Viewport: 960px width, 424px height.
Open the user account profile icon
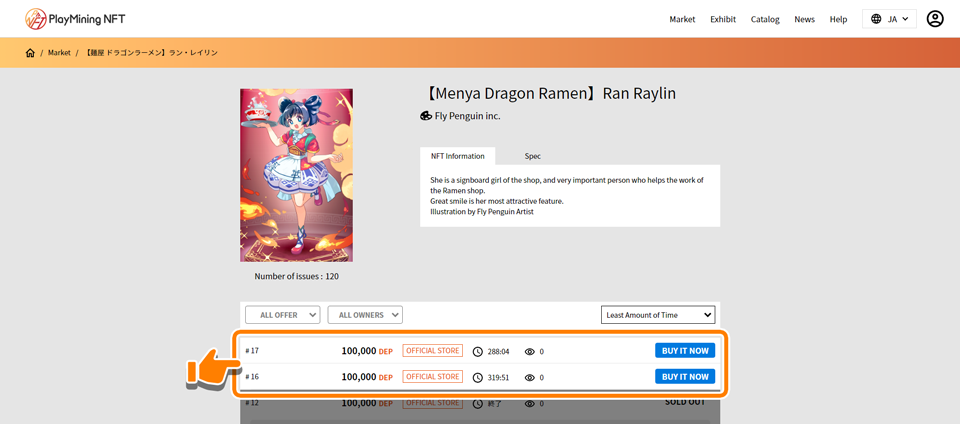click(x=935, y=19)
